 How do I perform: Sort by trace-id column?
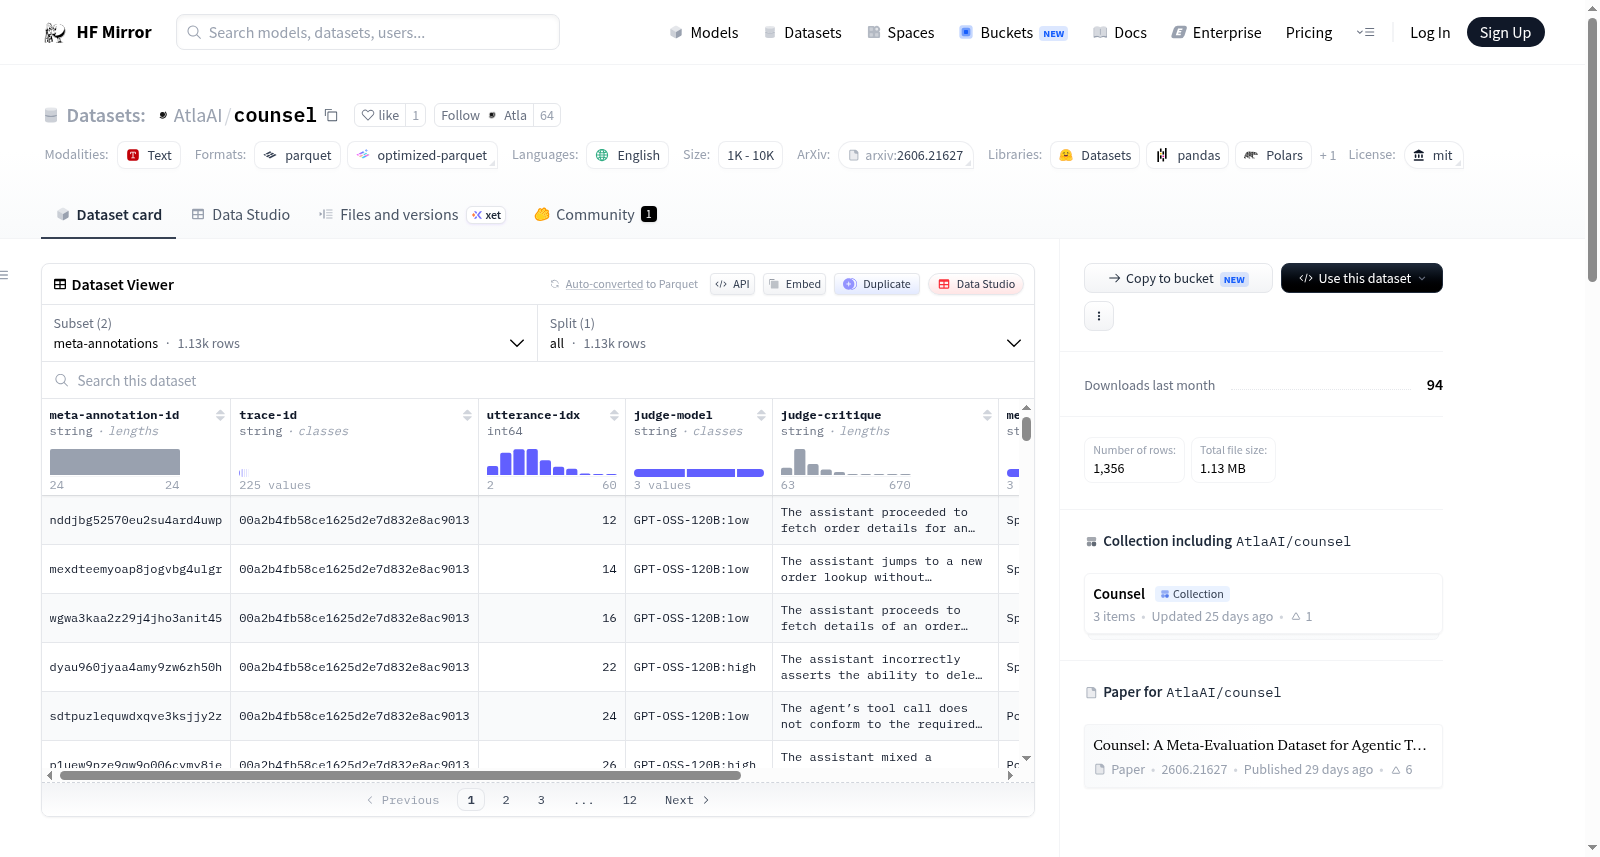pos(467,415)
